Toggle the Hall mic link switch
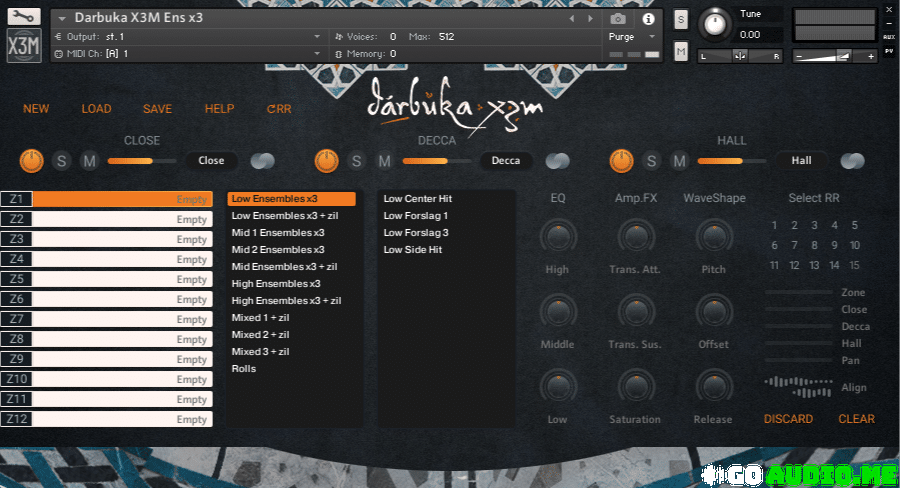Viewport: 900px width, 488px height. 852,161
